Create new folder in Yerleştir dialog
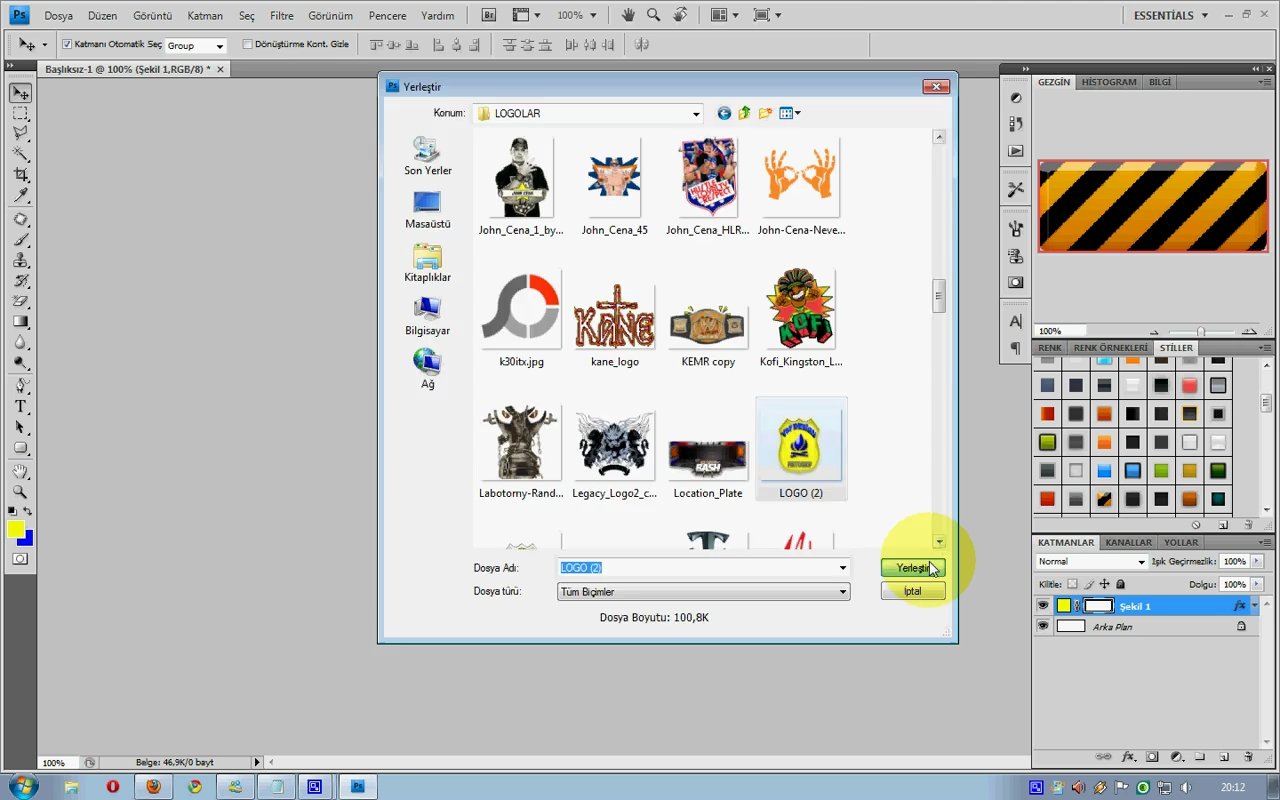The height and width of the screenshot is (800, 1280). (x=766, y=113)
